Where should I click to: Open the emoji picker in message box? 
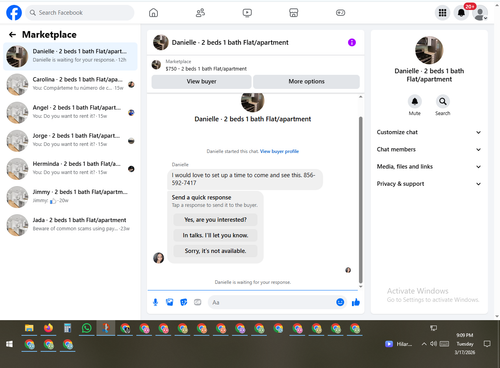coord(340,302)
